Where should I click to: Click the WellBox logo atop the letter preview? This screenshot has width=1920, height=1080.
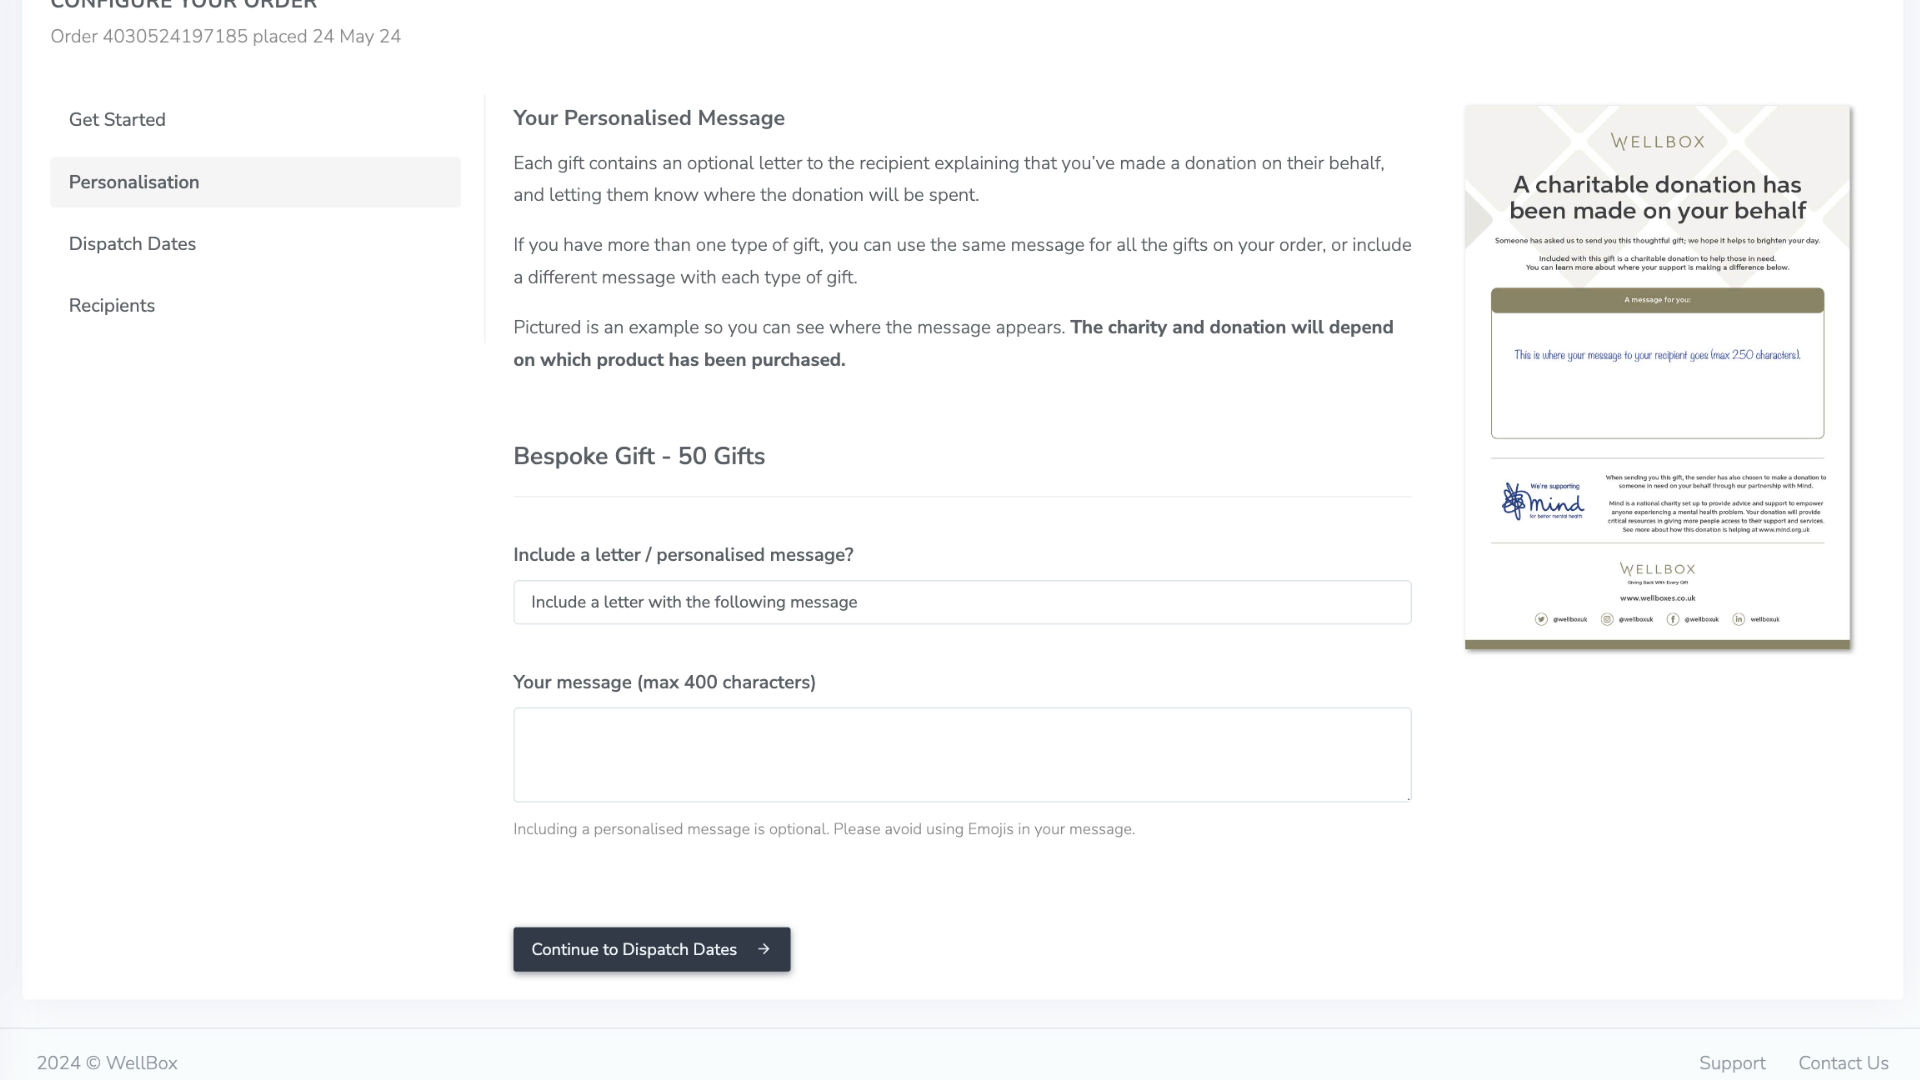1657,141
